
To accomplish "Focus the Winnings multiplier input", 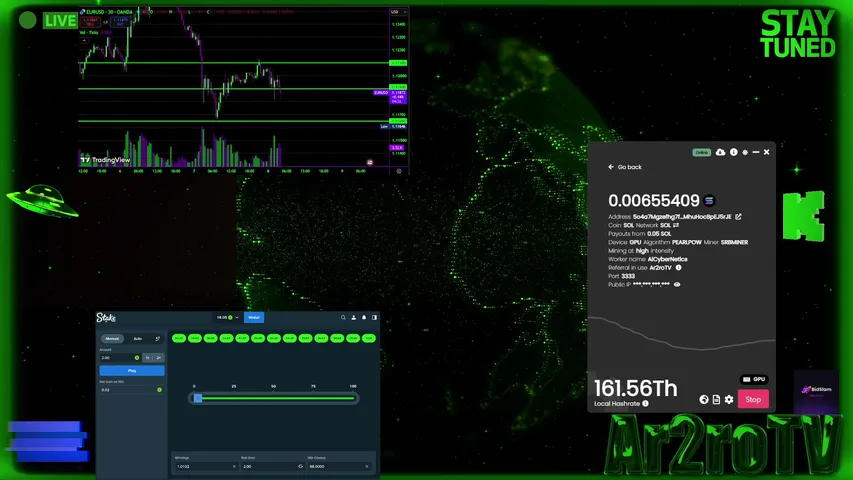I will (x=206, y=466).
